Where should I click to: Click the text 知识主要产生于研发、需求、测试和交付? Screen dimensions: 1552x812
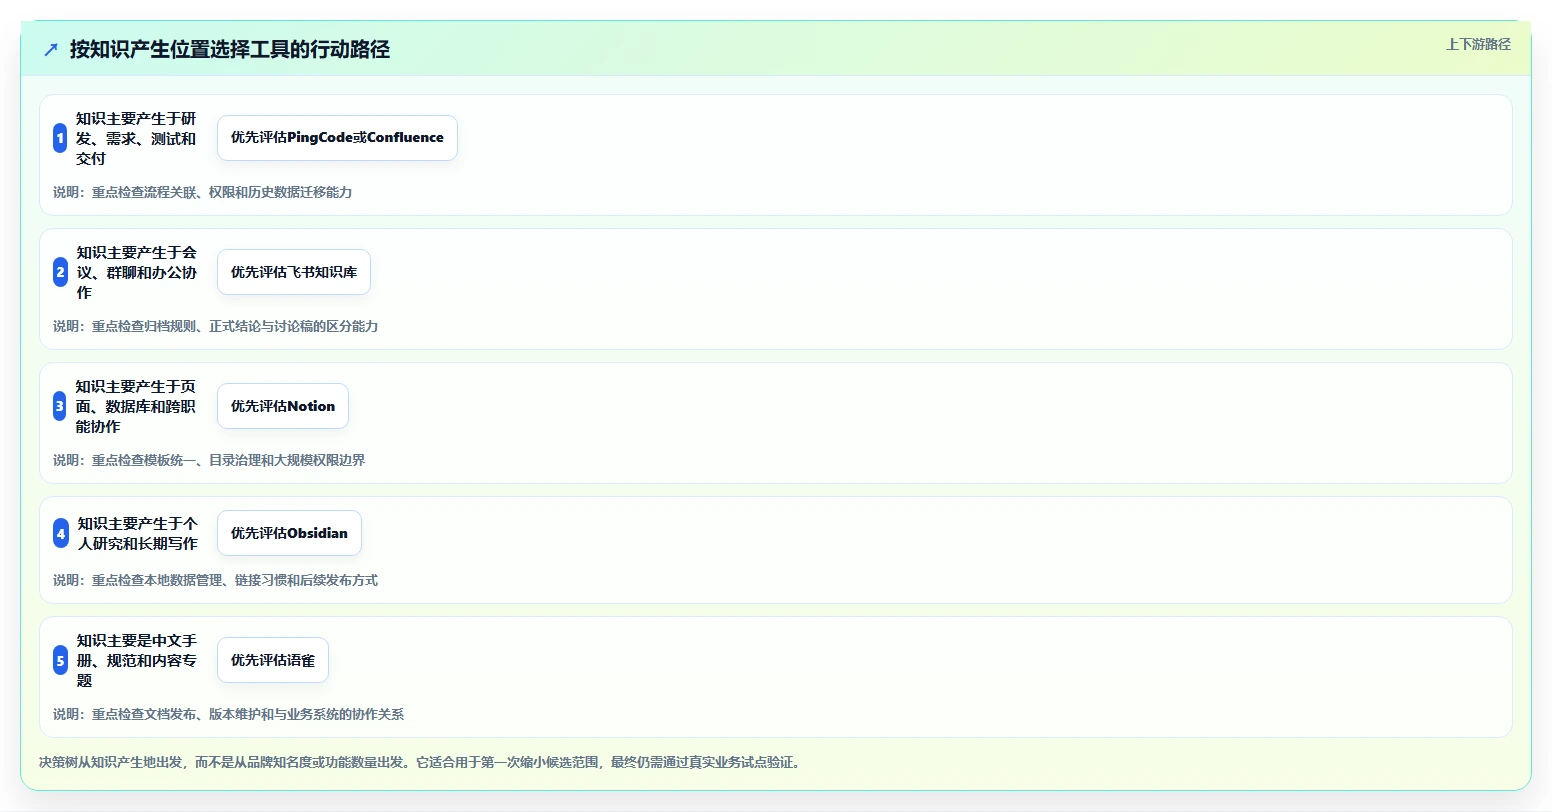pos(136,138)
